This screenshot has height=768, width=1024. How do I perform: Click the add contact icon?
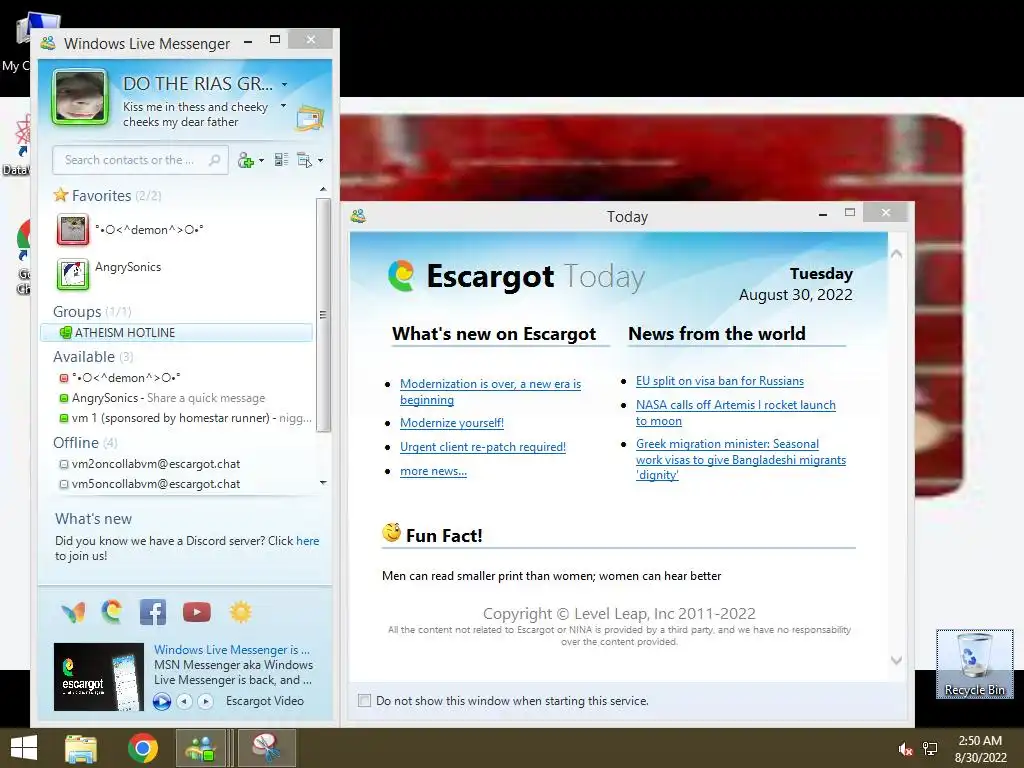coord(246,160)
